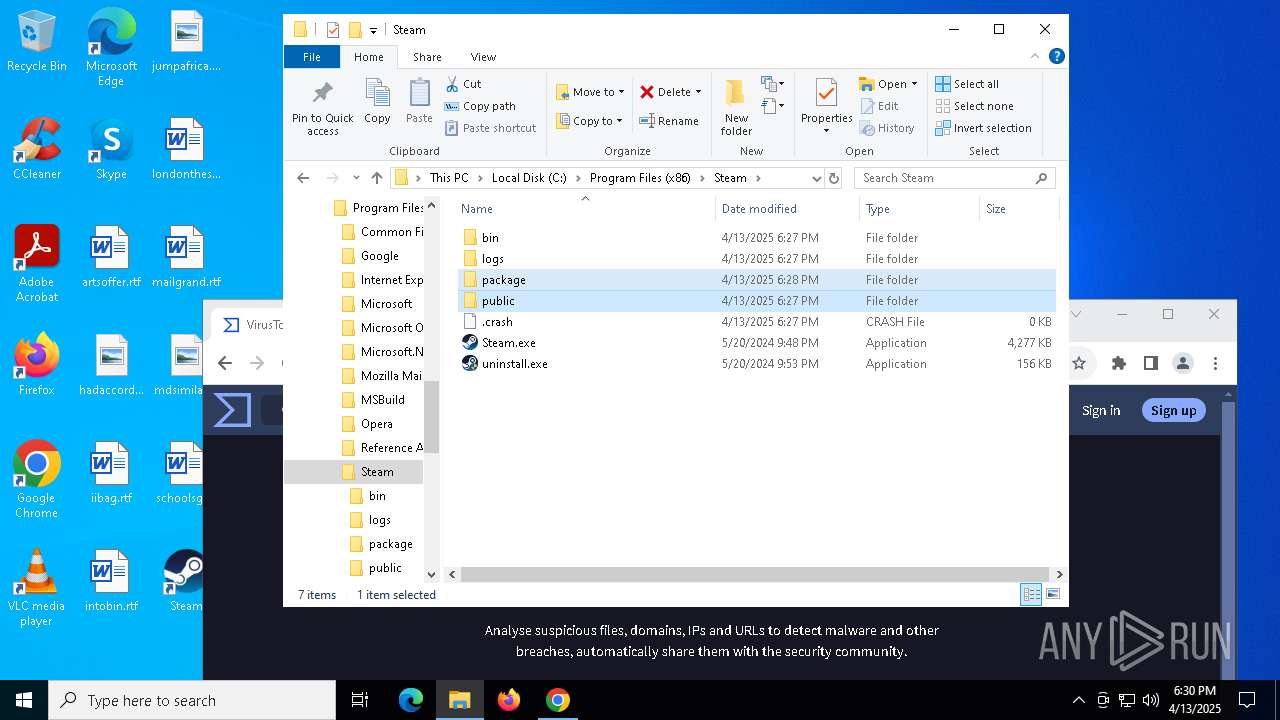
Task: Open Recycle Bin desktop icon
Action: tap(36, 41)
